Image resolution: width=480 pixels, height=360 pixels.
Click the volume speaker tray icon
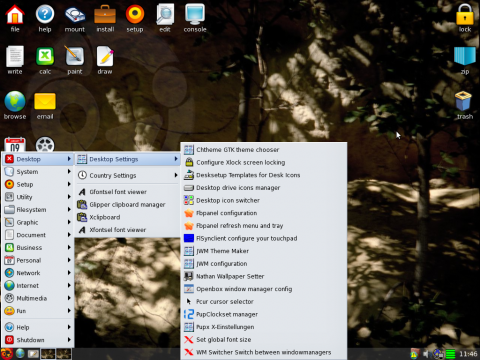pos(426,354)
